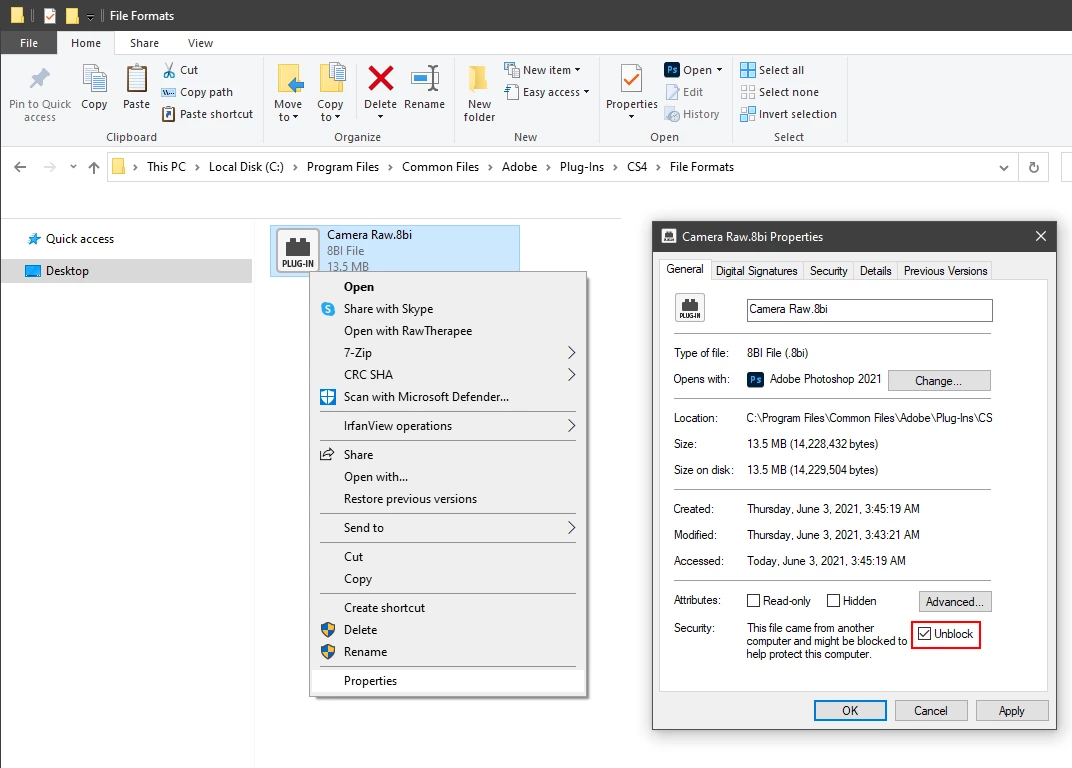This screenshot has width=1072, height=768.
Task: Click the Cut scissors icon in ribbon
Action: (x=169, y=70)
